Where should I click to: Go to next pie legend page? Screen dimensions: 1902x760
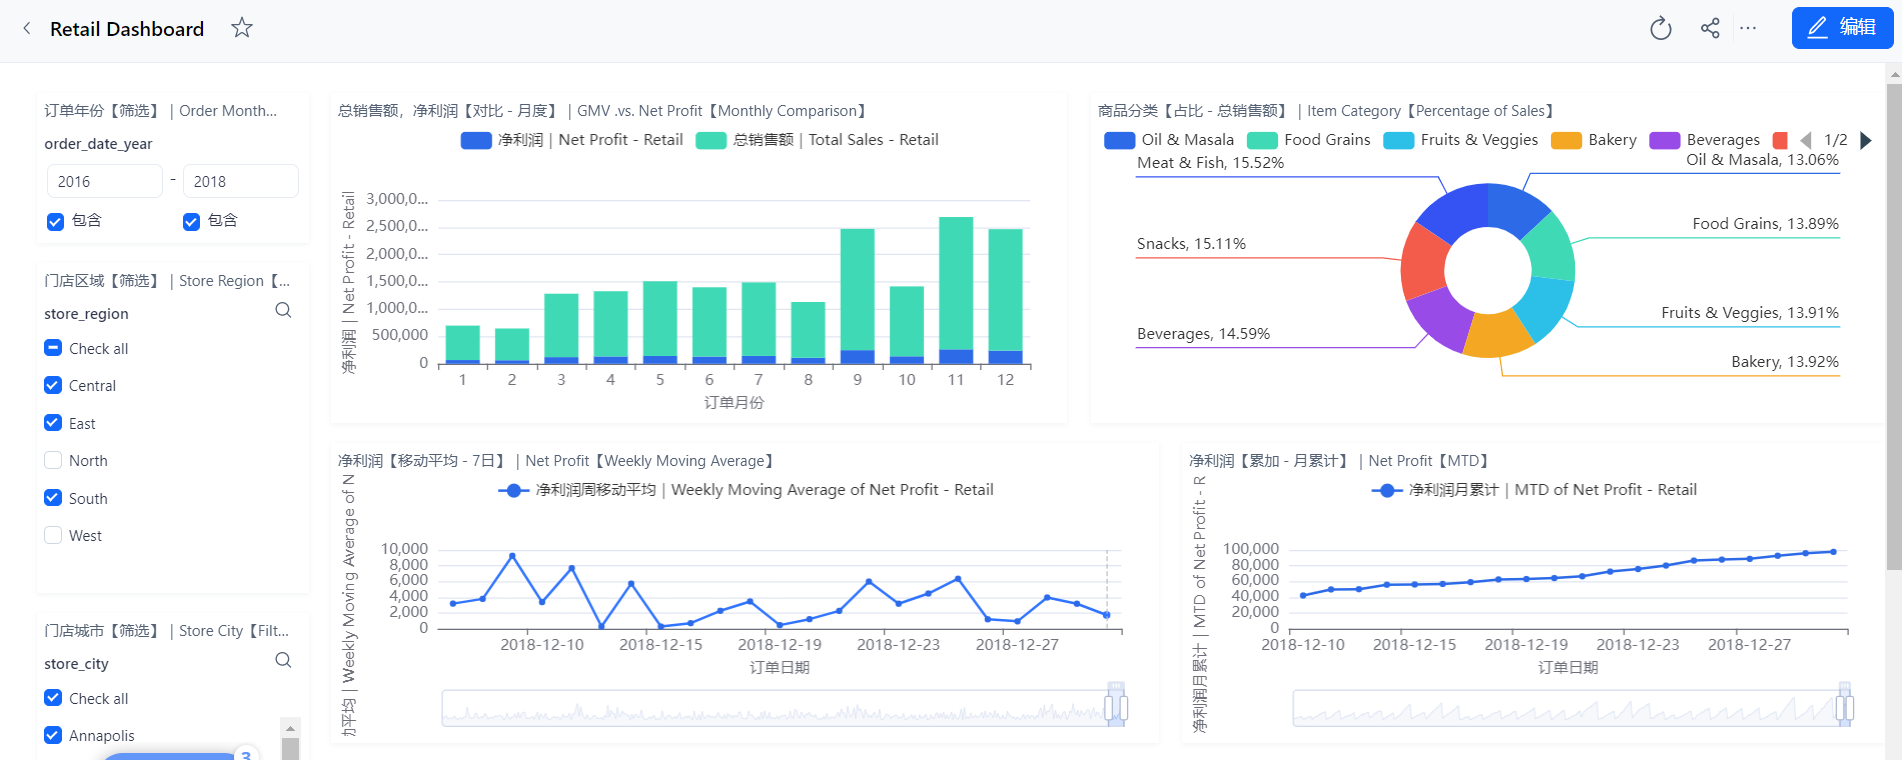1865,140
